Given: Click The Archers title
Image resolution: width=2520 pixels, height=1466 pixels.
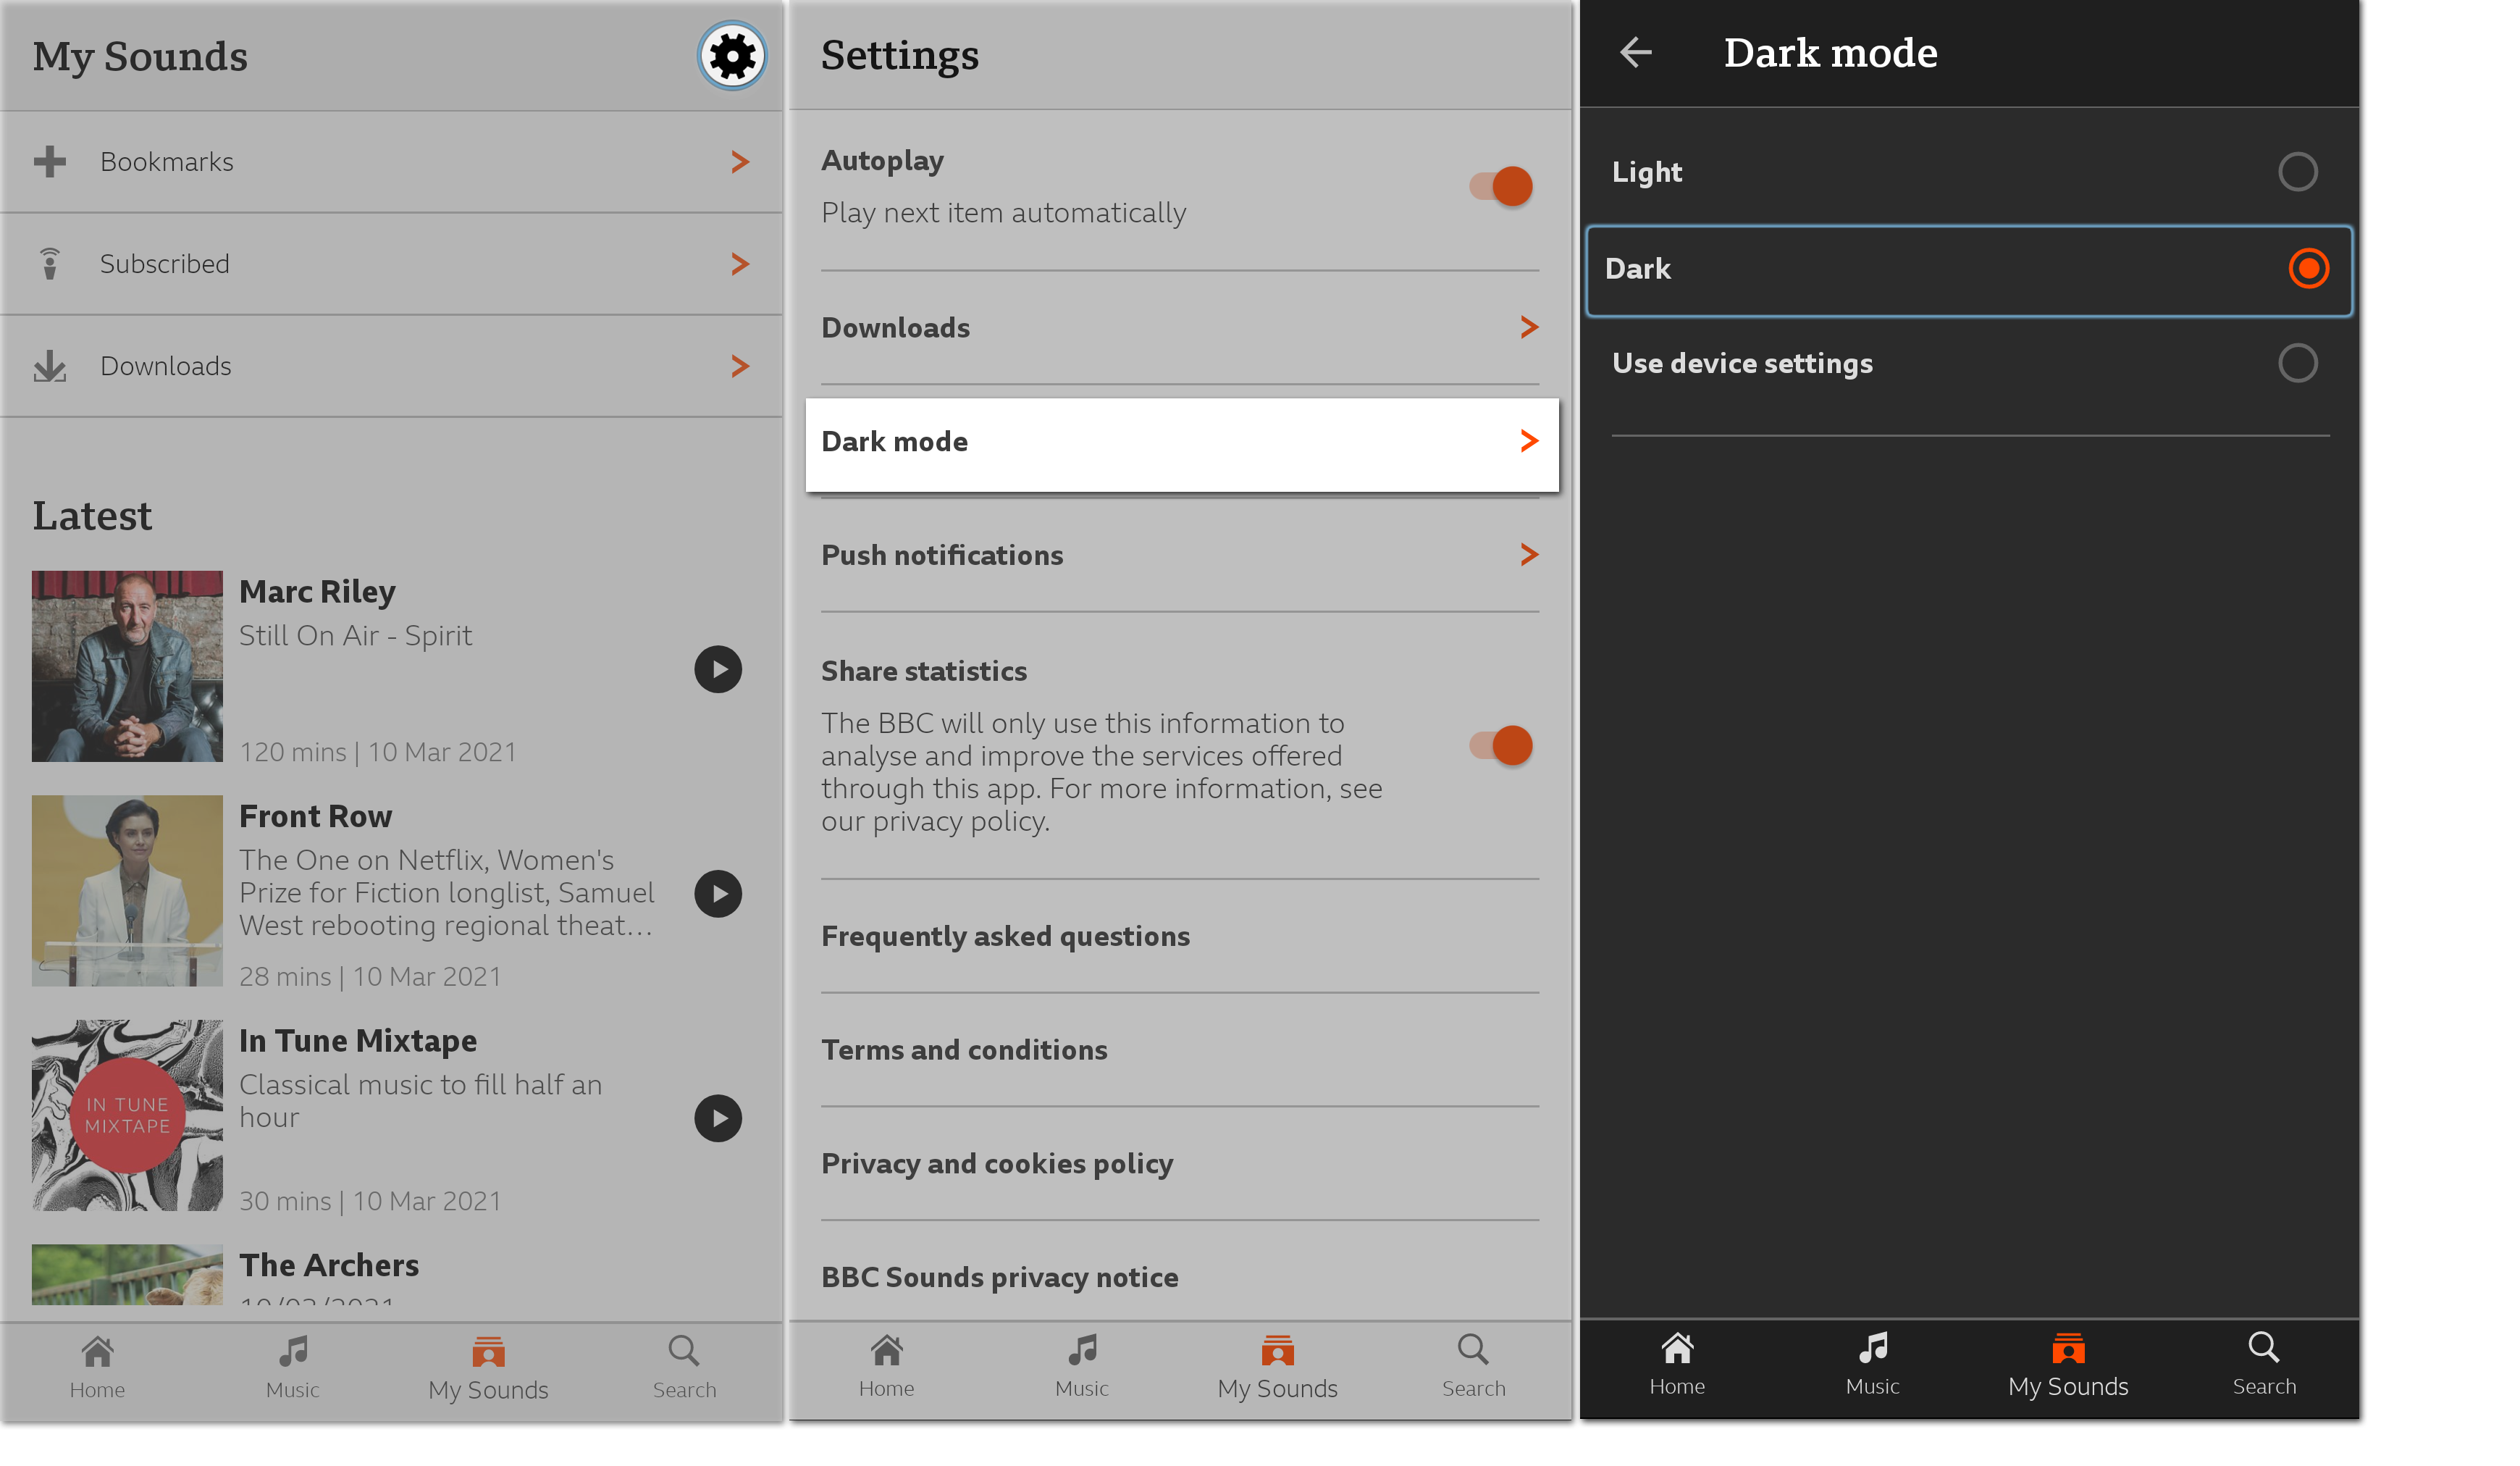Looking at the screenshot, I should (x=329, y=1265).
